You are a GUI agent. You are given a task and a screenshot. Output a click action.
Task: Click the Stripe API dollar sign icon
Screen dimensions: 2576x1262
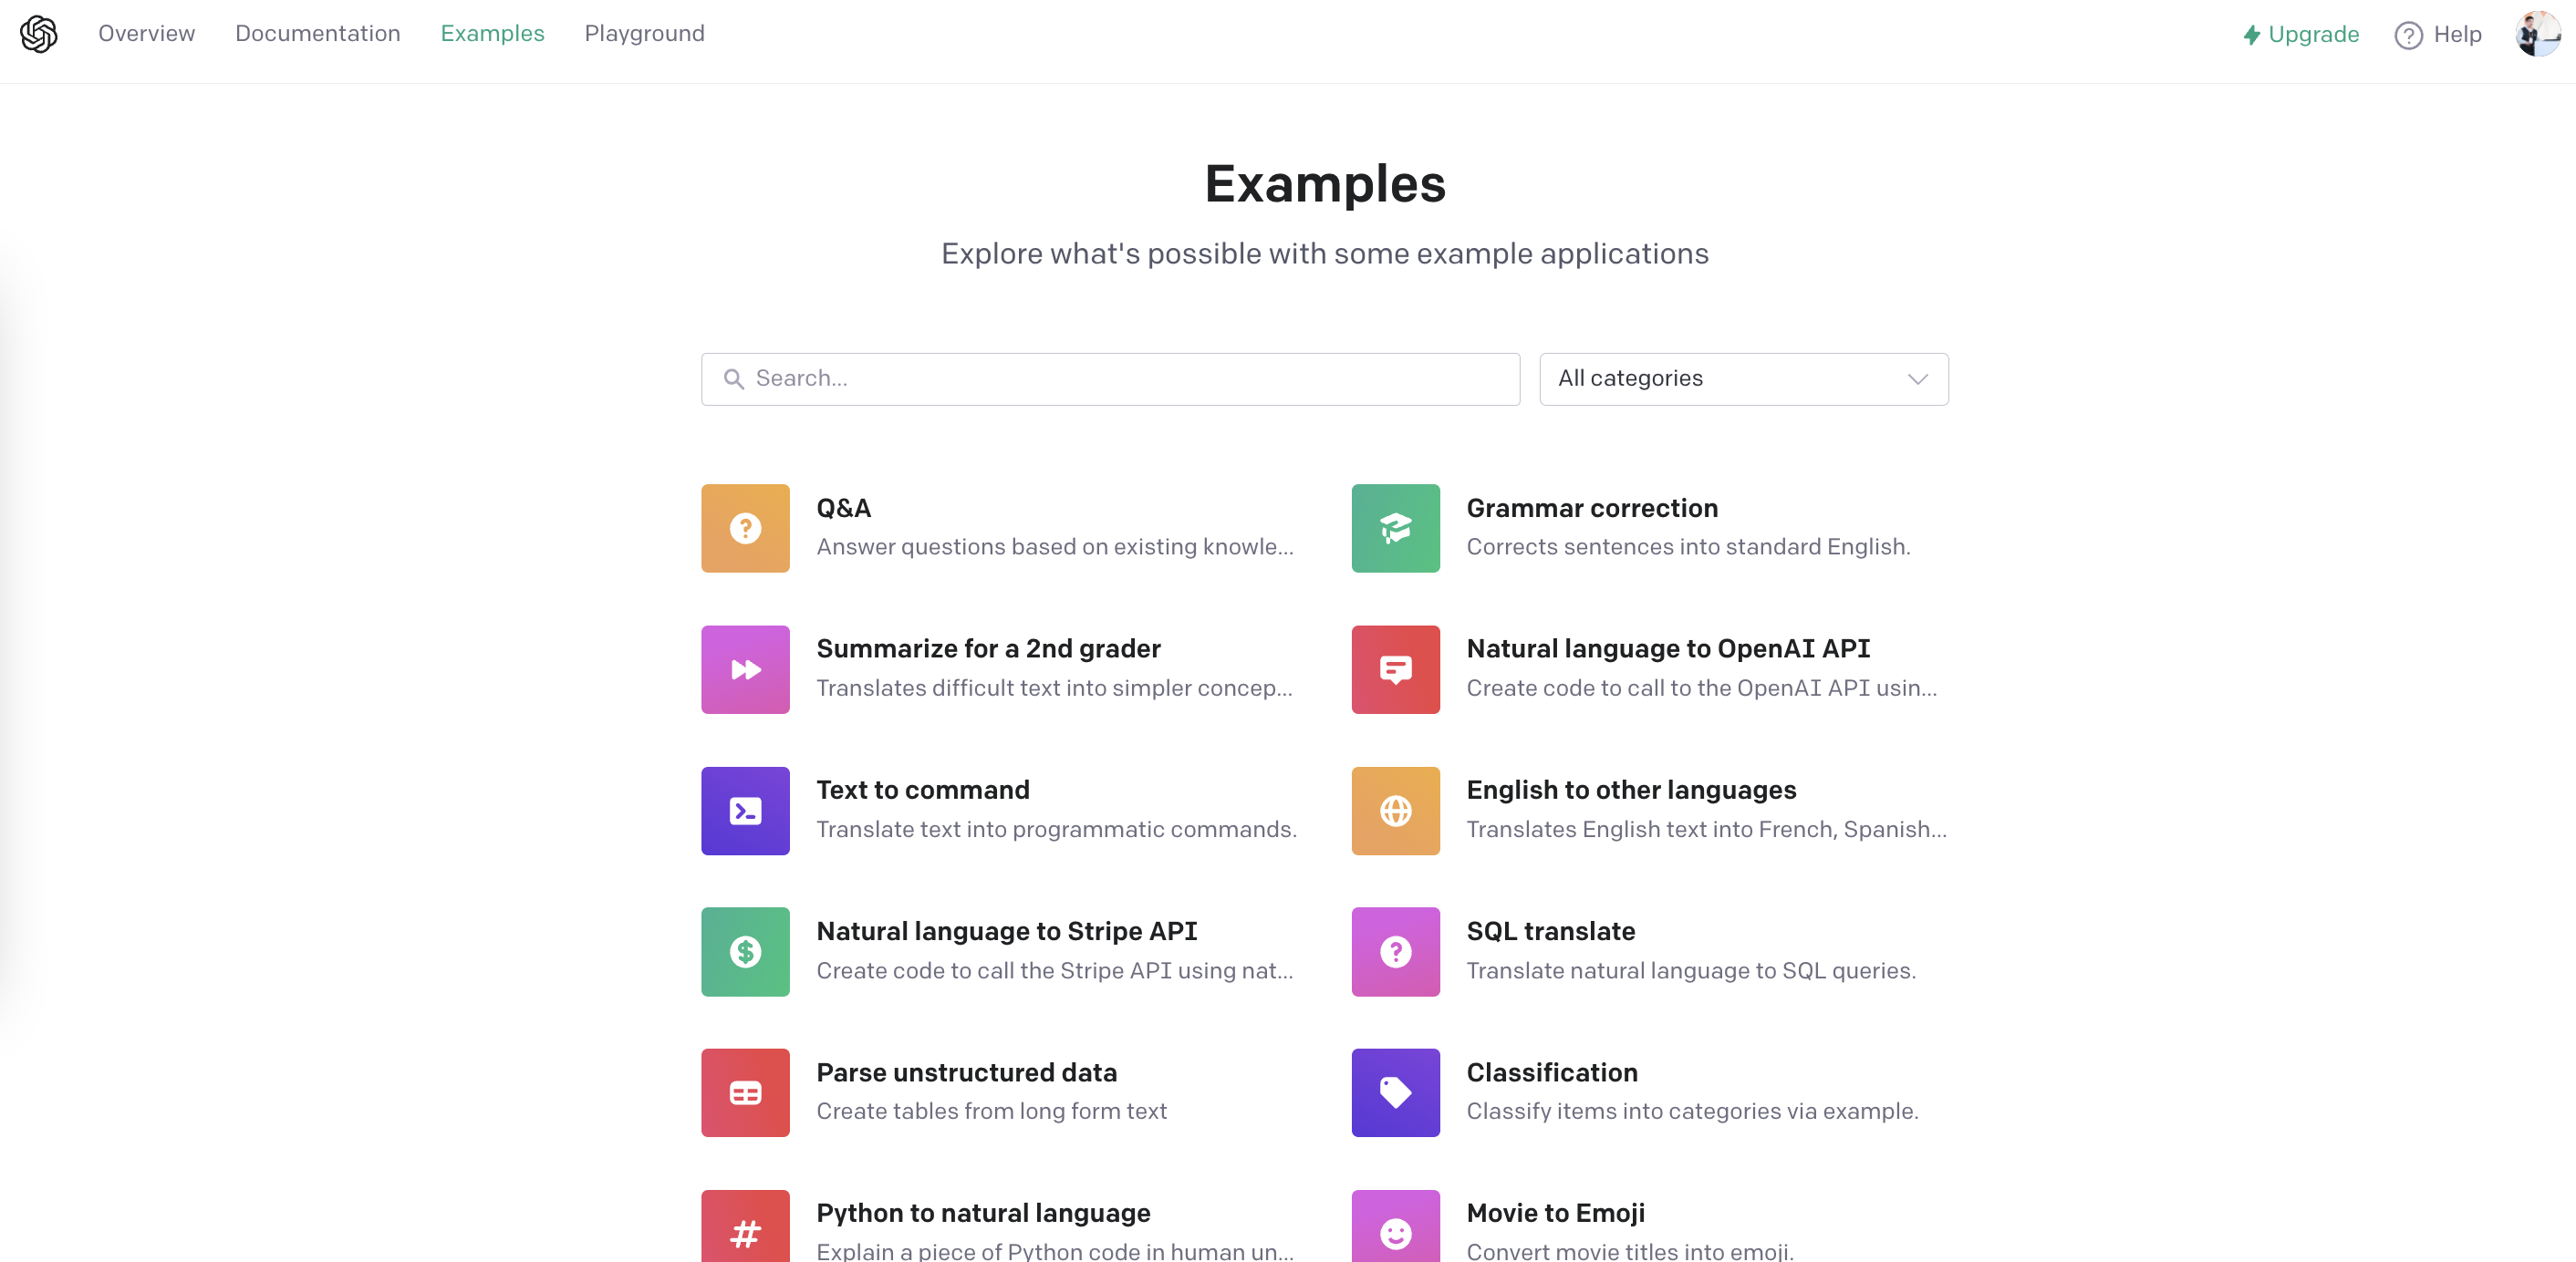coord(745,951)
